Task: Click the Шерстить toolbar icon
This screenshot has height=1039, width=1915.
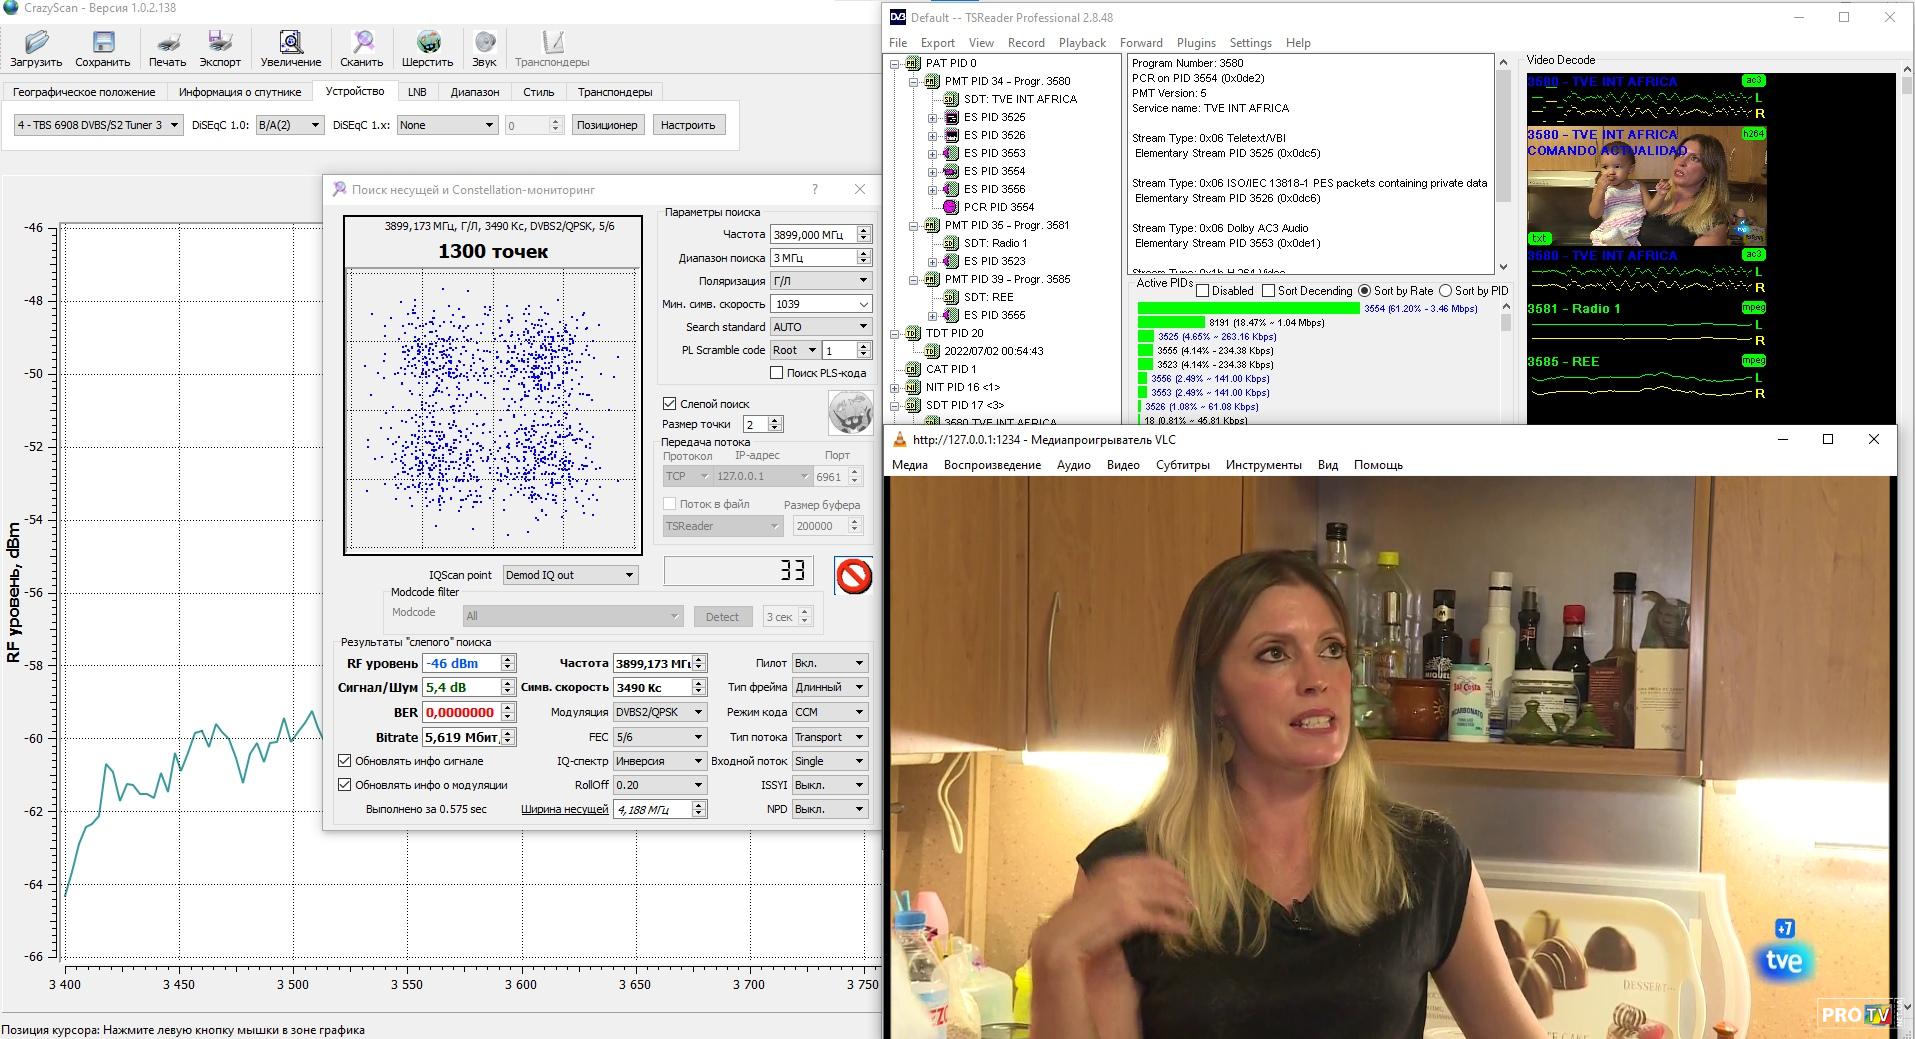Action: (x=428, y=43)
